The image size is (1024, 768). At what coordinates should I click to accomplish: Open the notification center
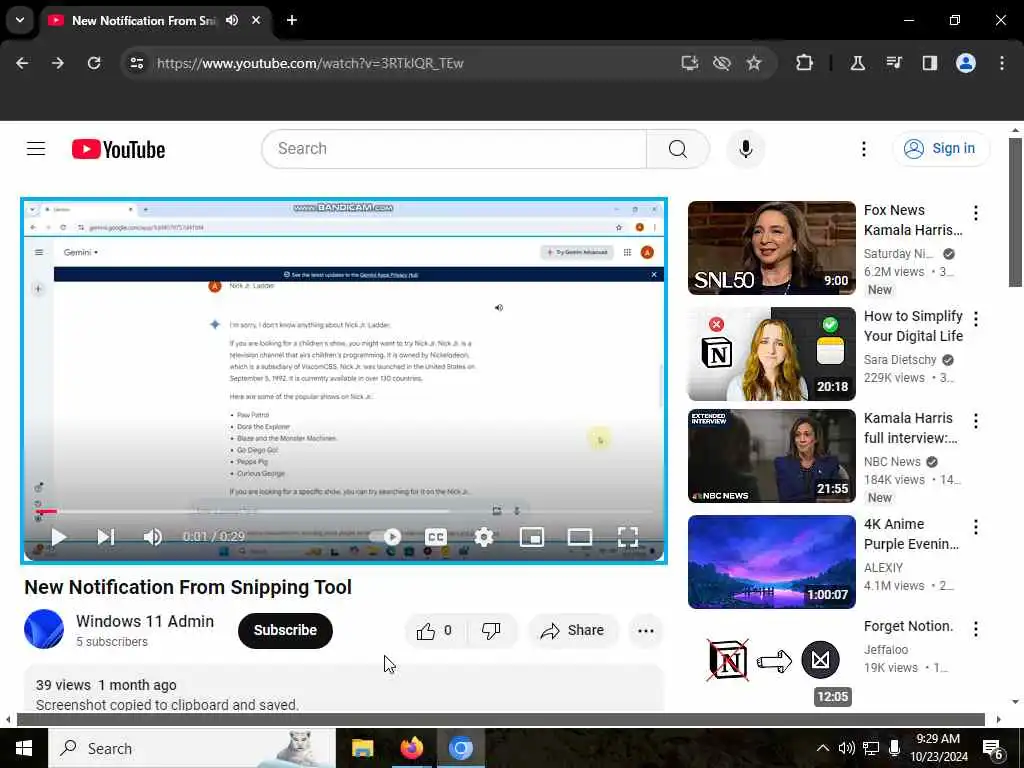tap(993, 748)
